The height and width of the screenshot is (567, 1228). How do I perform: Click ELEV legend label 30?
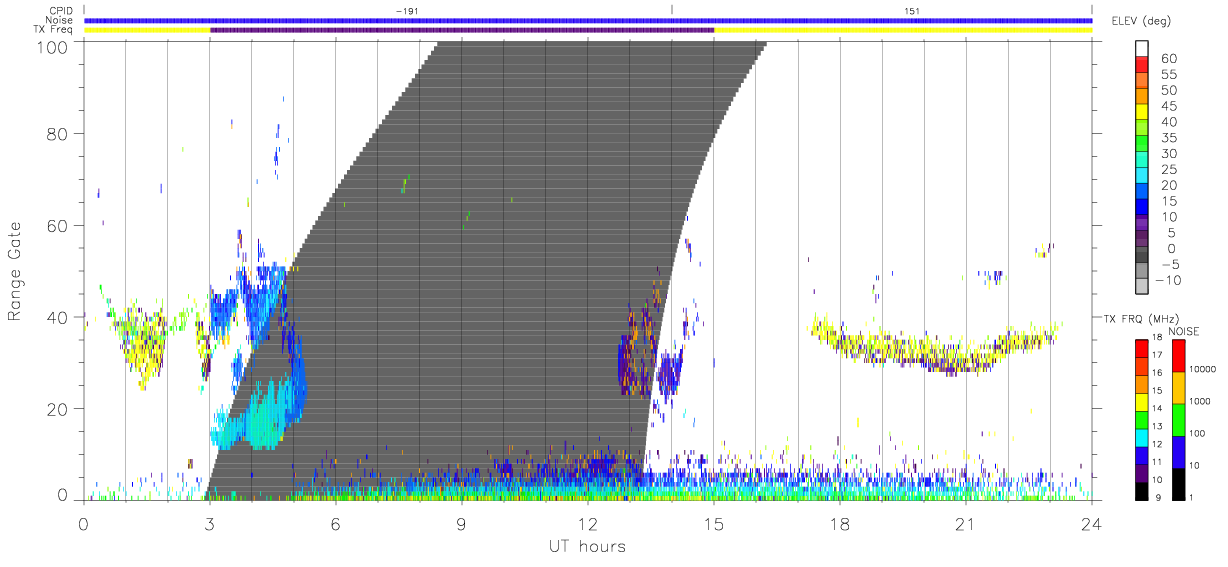(x=1169, y=153)
